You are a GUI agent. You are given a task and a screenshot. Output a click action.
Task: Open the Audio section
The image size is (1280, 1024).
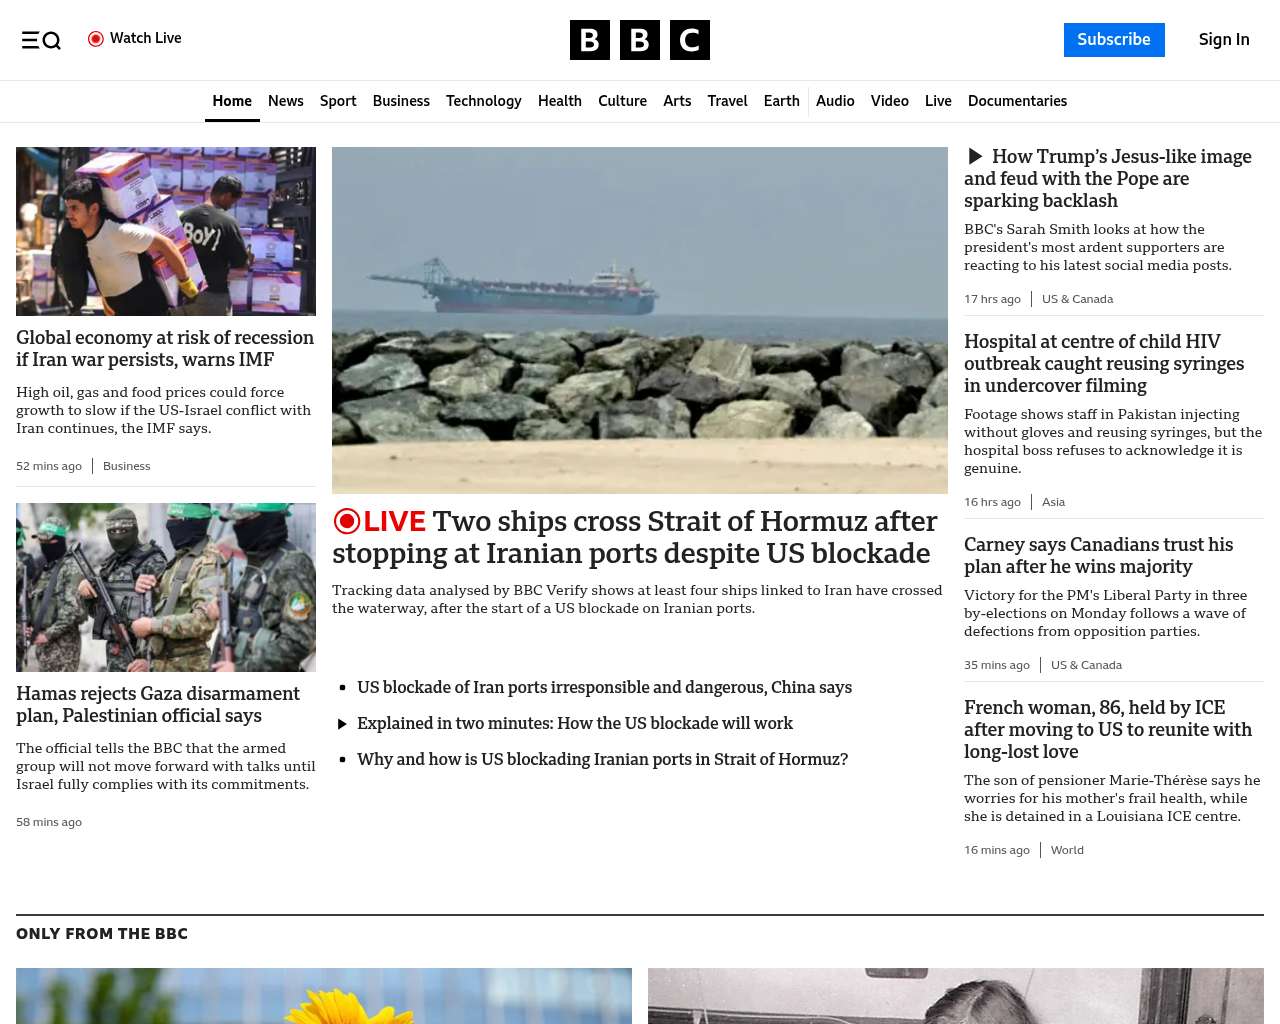tap(835, 101)
